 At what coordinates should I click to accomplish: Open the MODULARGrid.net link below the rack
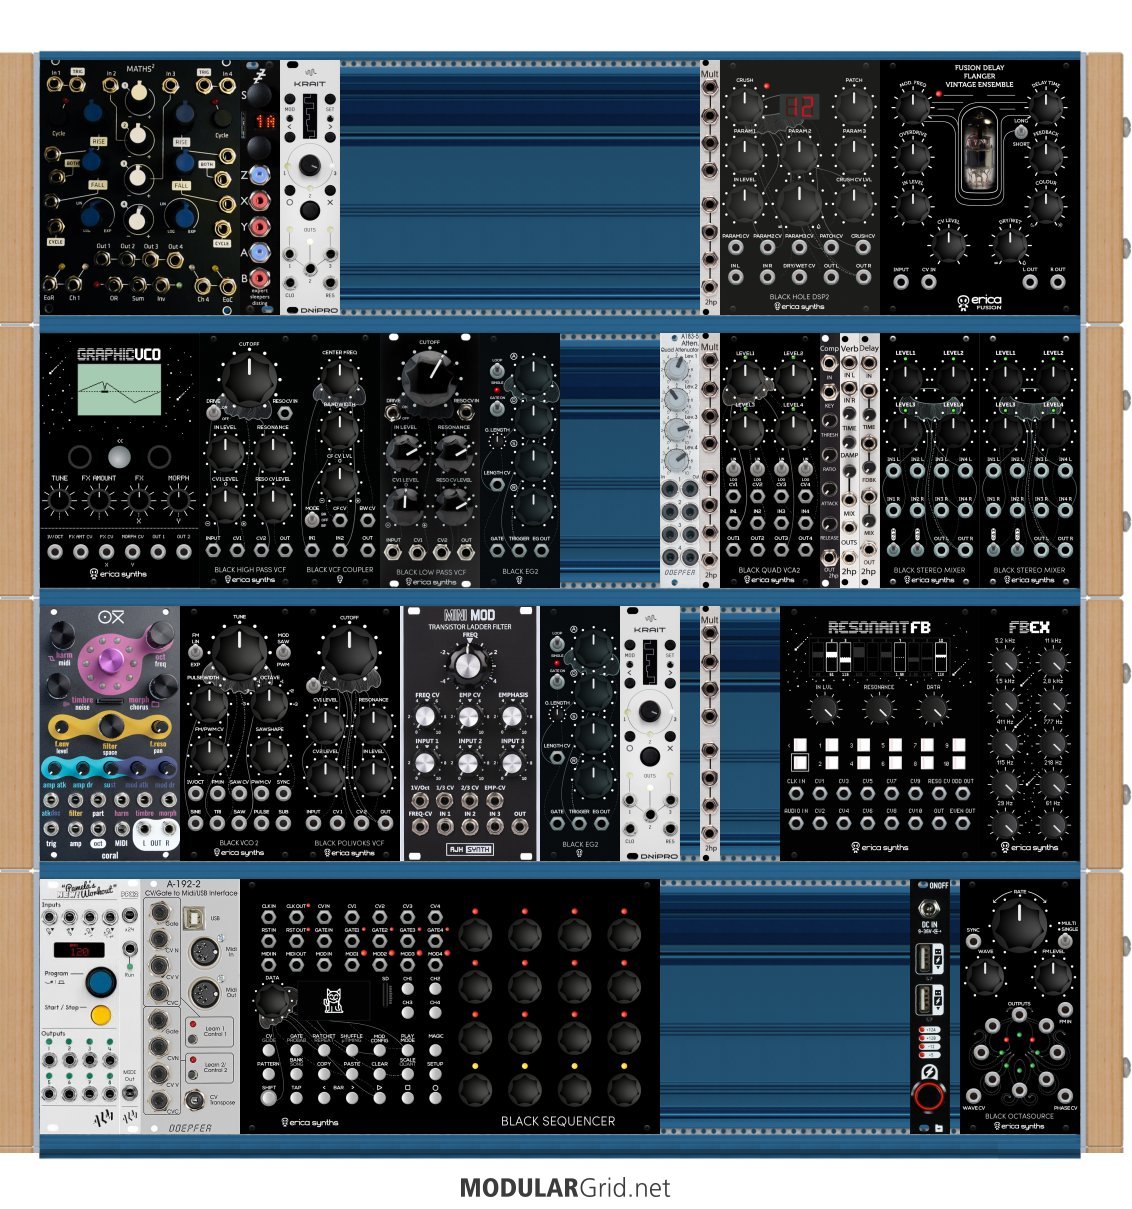[x=565, y=1188]
